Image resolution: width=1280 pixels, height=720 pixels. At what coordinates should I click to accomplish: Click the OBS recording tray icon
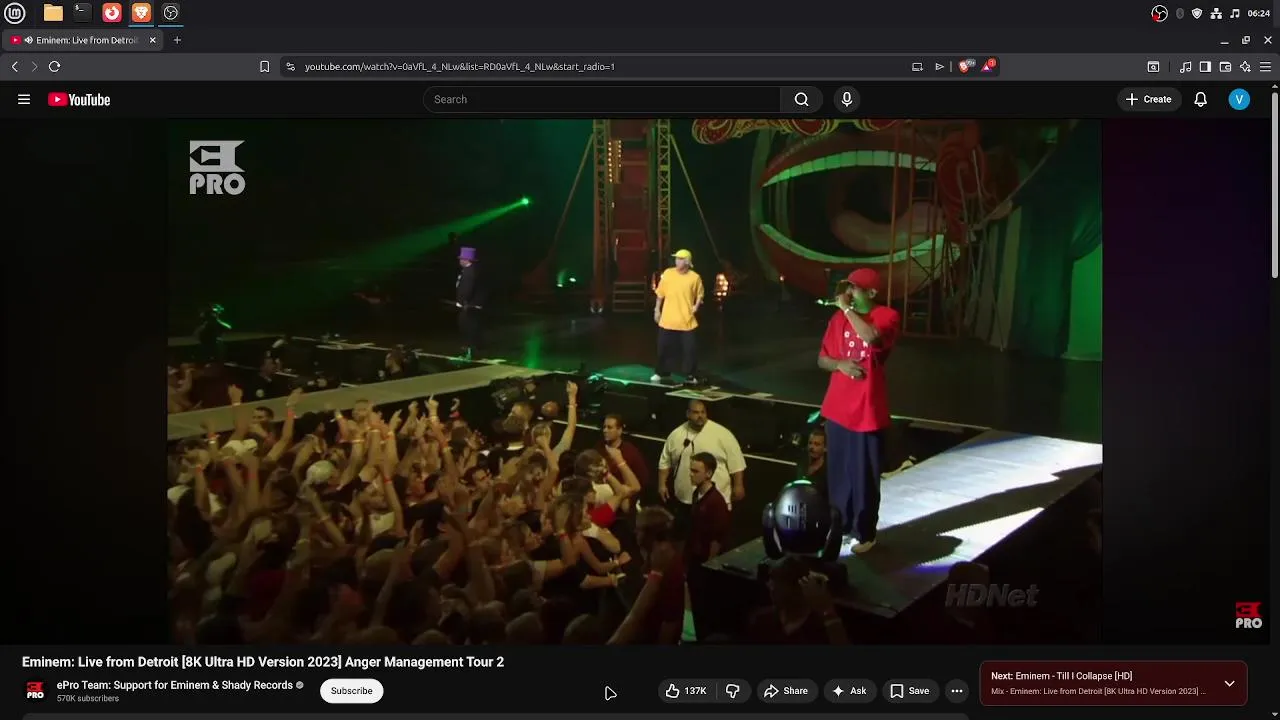point(1159,13)
